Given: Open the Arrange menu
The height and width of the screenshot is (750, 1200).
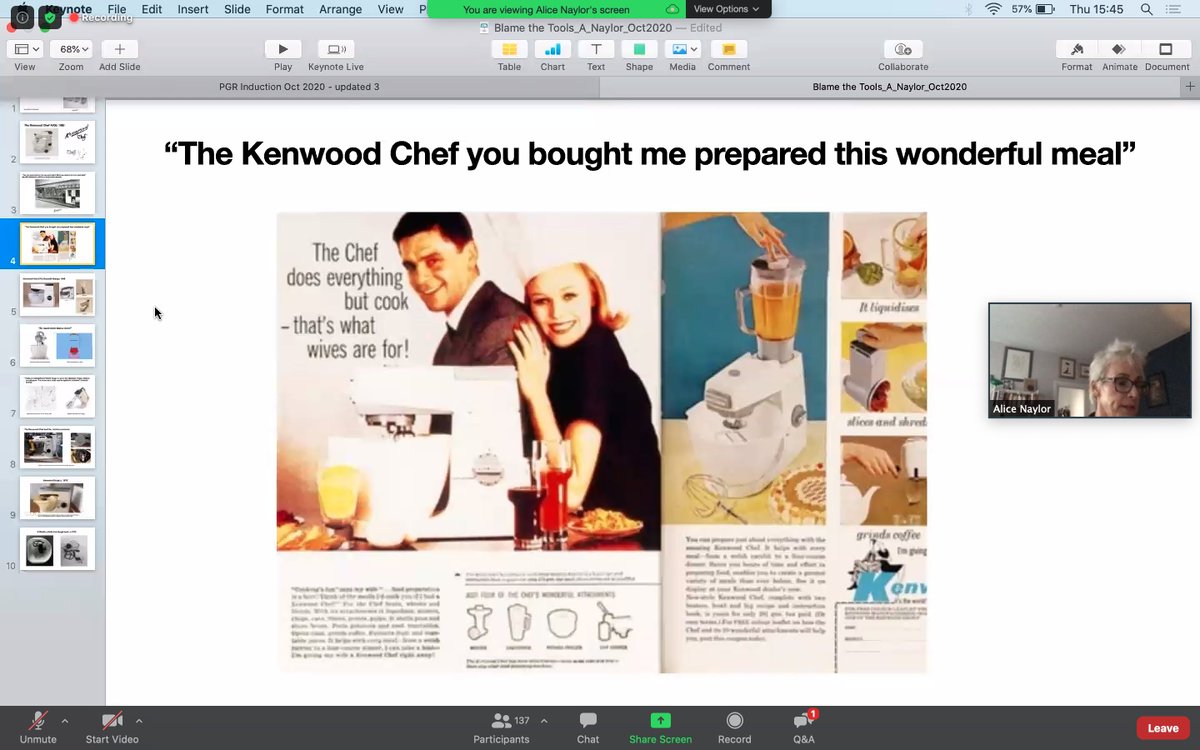Looking at the screenshot, I should 340,9.
